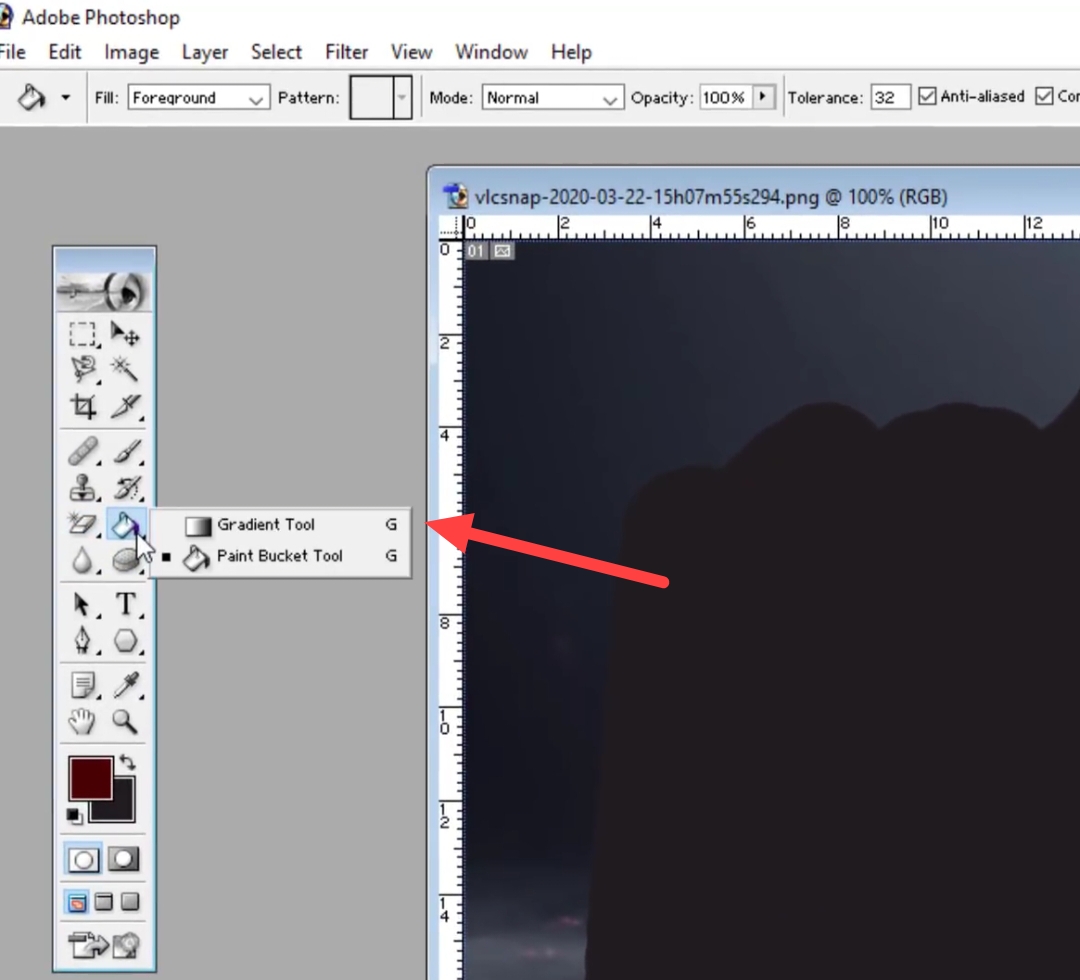Image resolution: width=1080 pixels, height=980 pixels.
Task: Open the Window menu
Action: [491, 52]
